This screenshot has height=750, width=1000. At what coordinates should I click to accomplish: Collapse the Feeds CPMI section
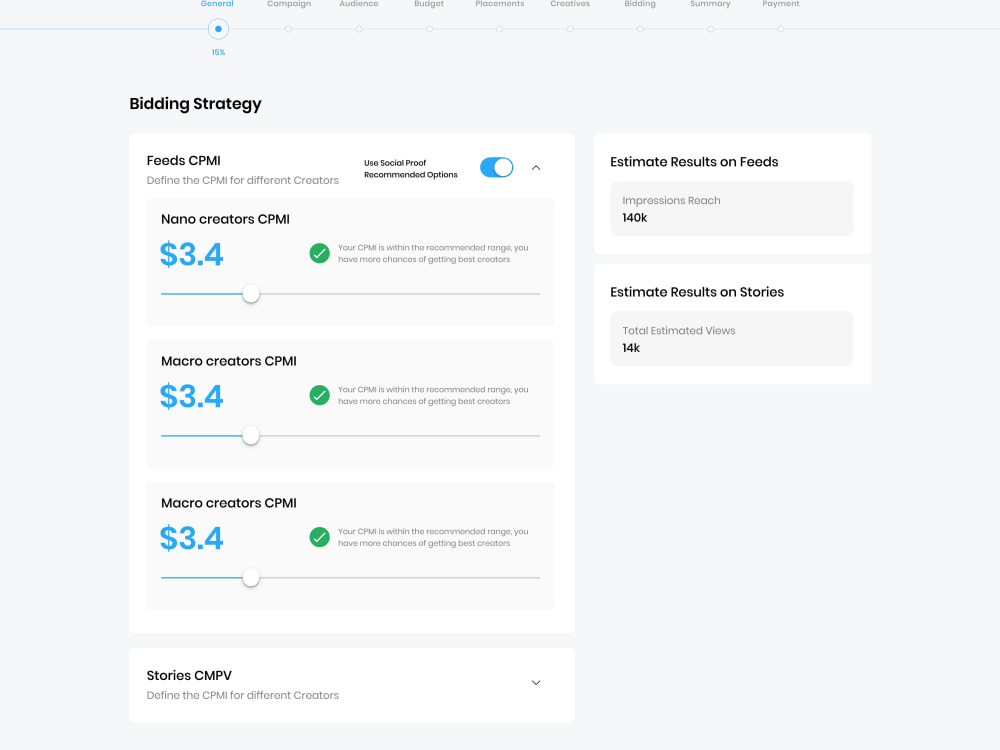[536, 167]
